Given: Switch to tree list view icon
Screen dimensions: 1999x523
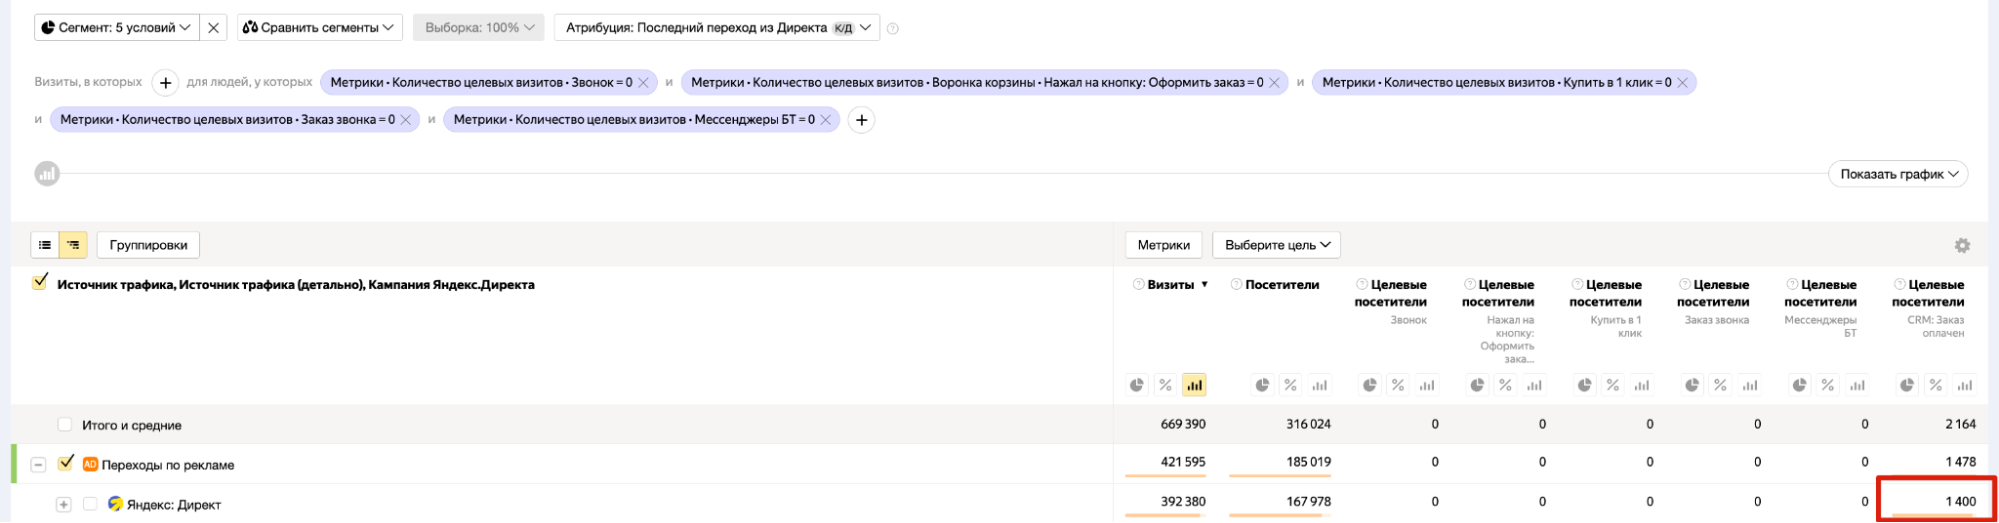Looking at the screenshot, I should [x=73, y=245].
